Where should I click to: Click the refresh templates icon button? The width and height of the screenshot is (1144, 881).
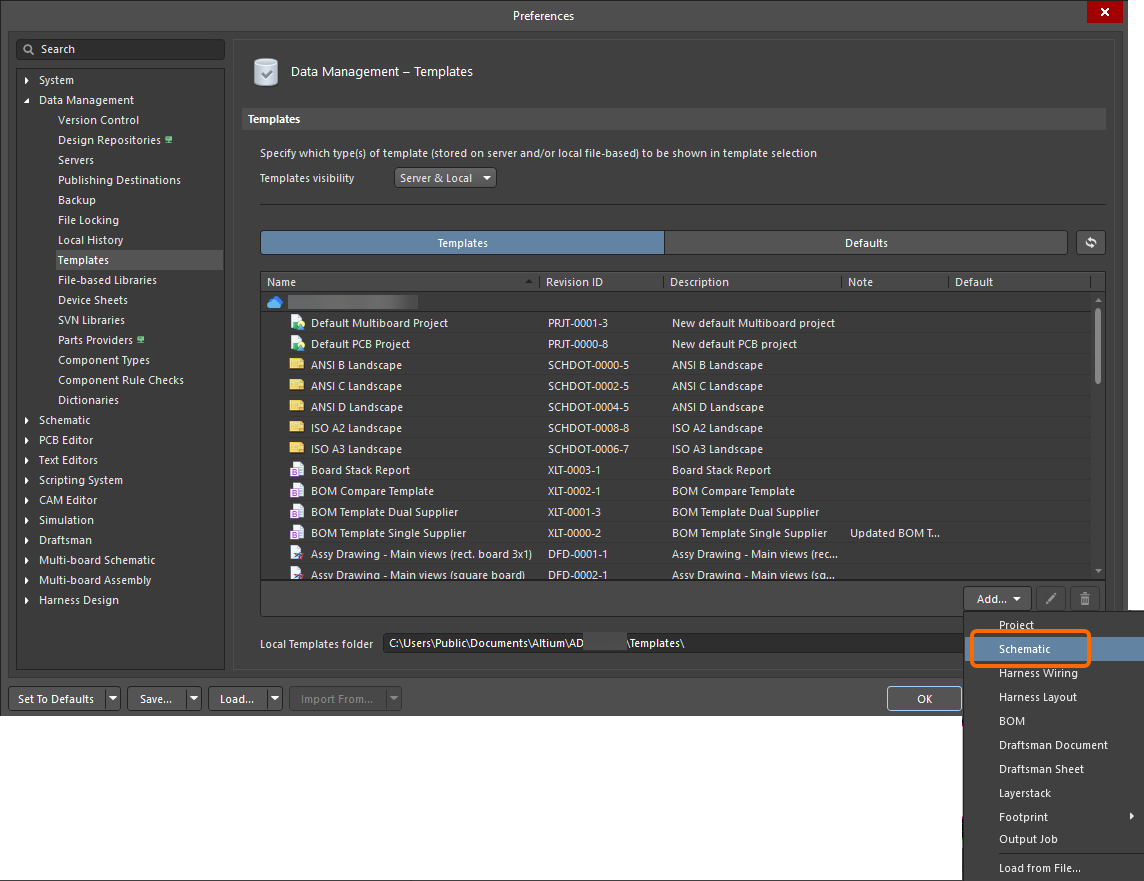tap(1090, 243)
